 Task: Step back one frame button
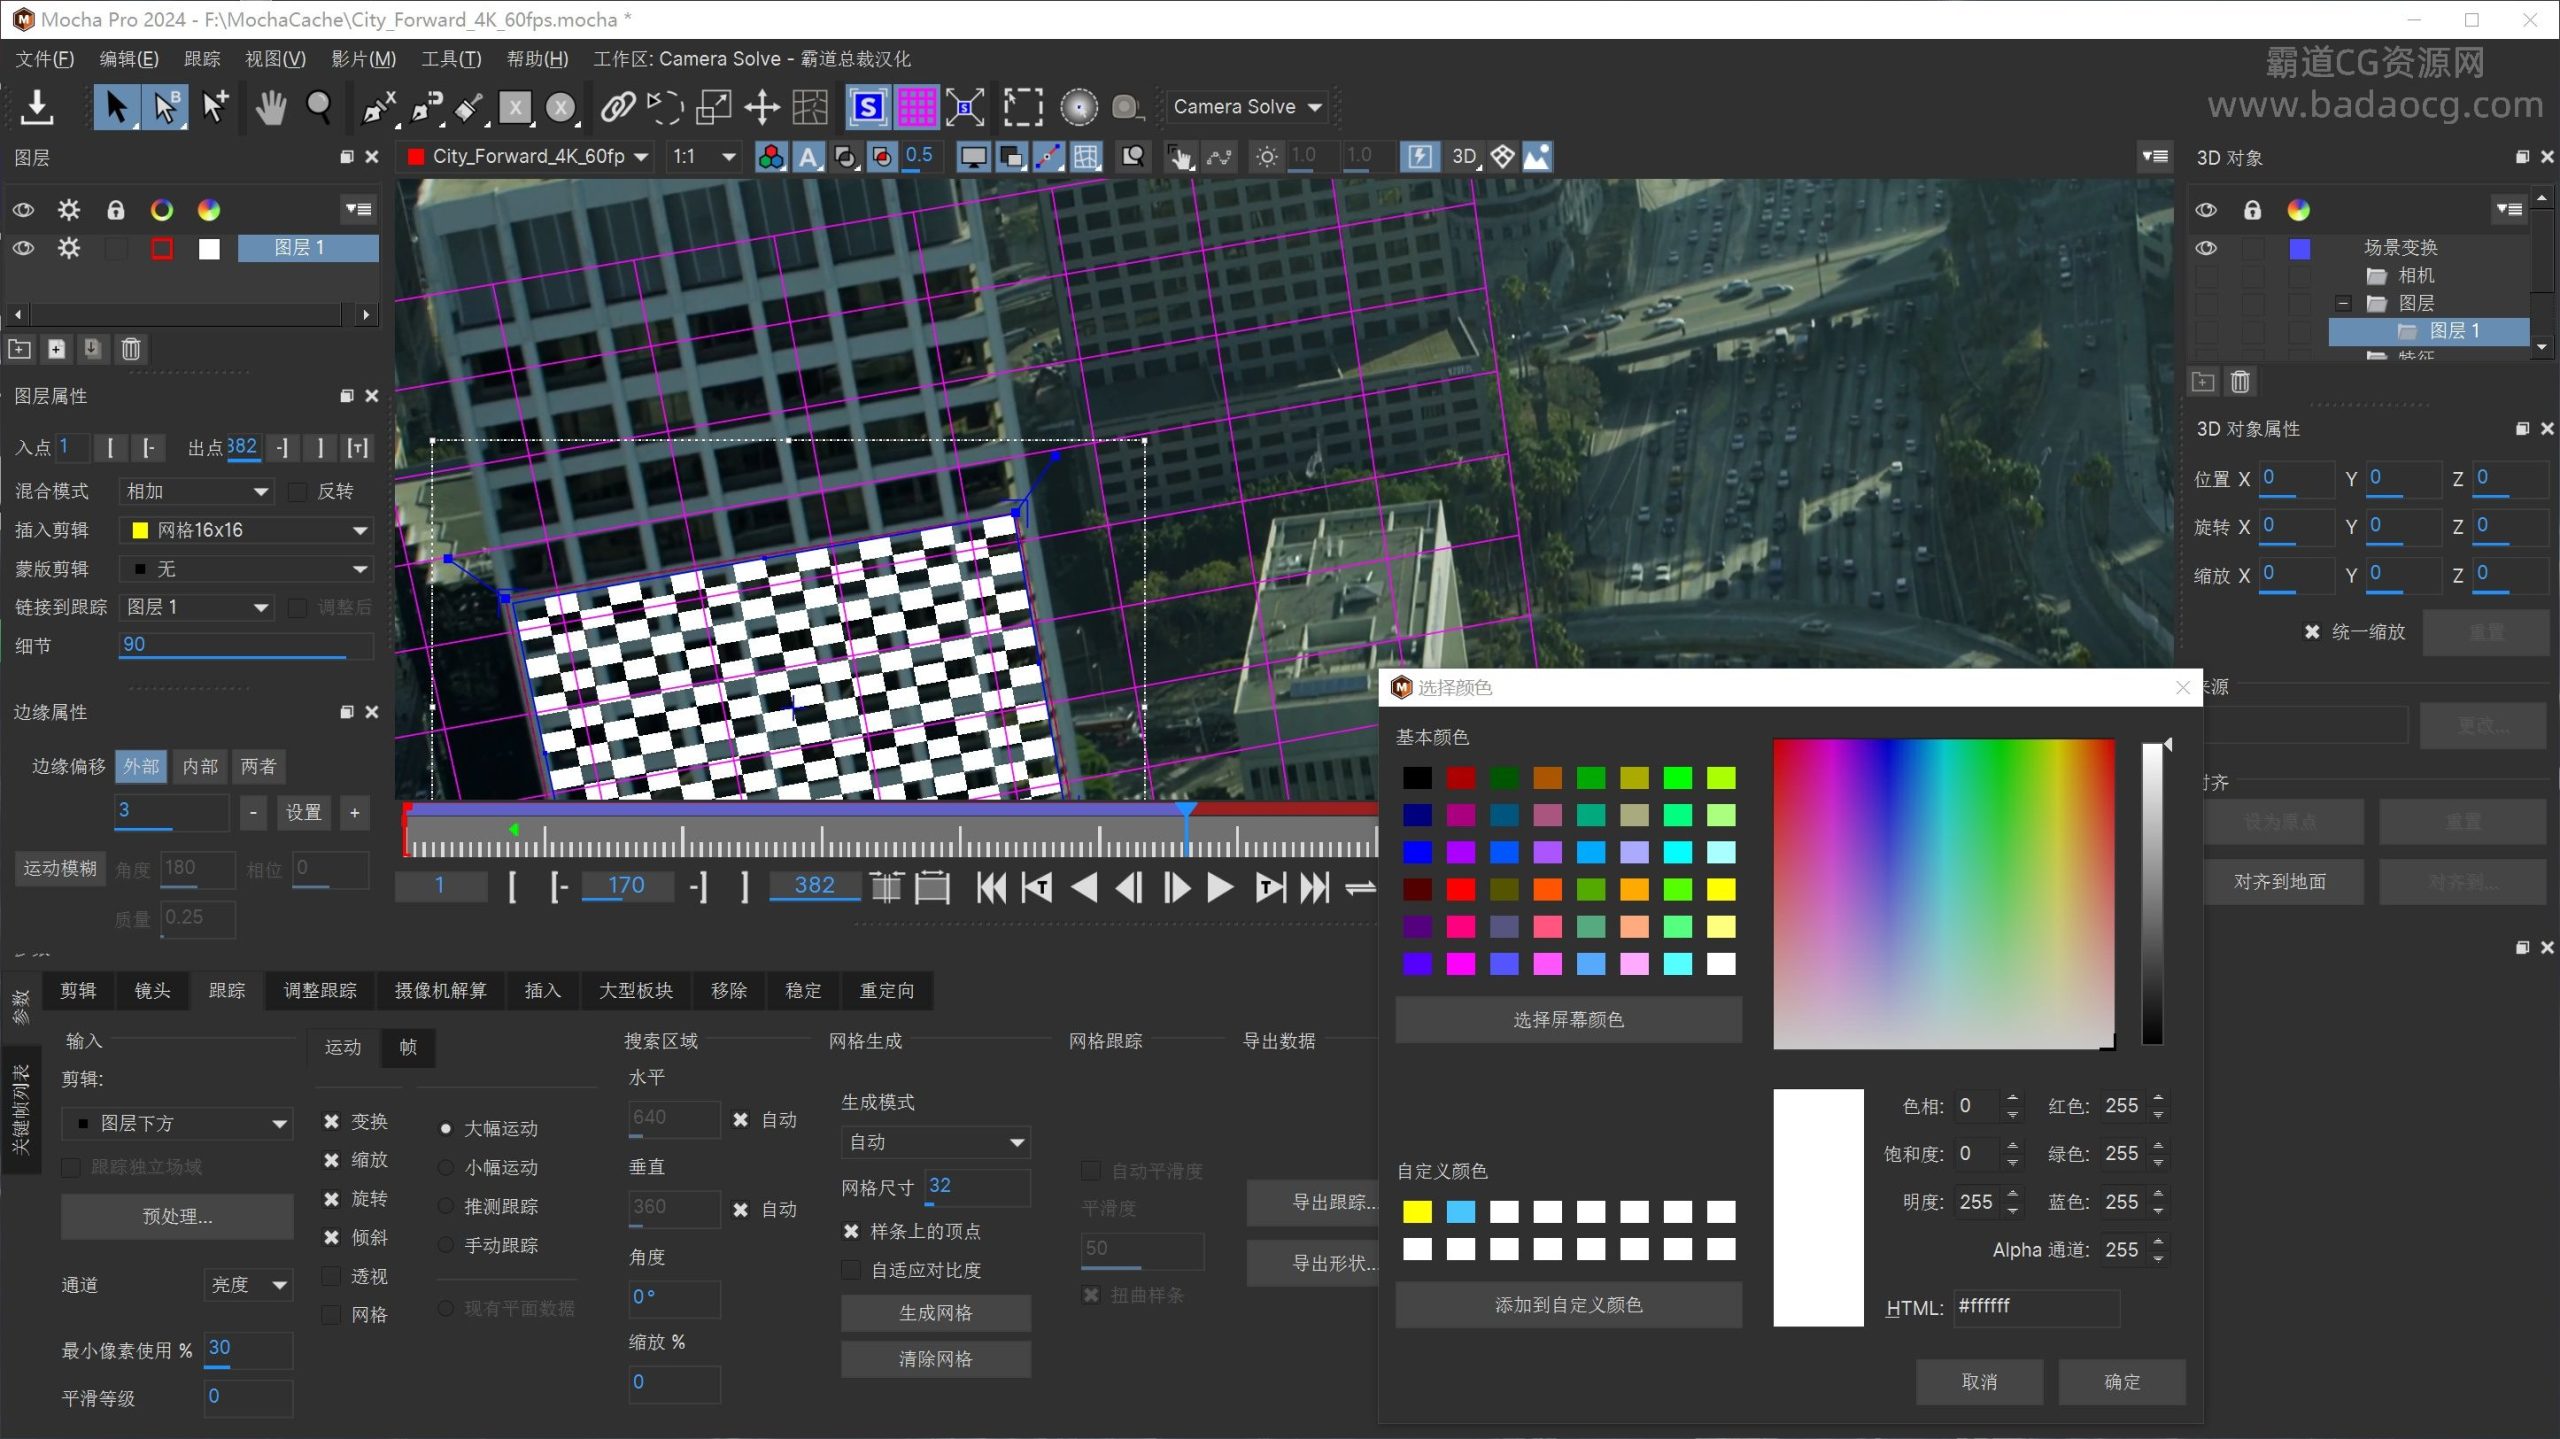(1129, 887)
